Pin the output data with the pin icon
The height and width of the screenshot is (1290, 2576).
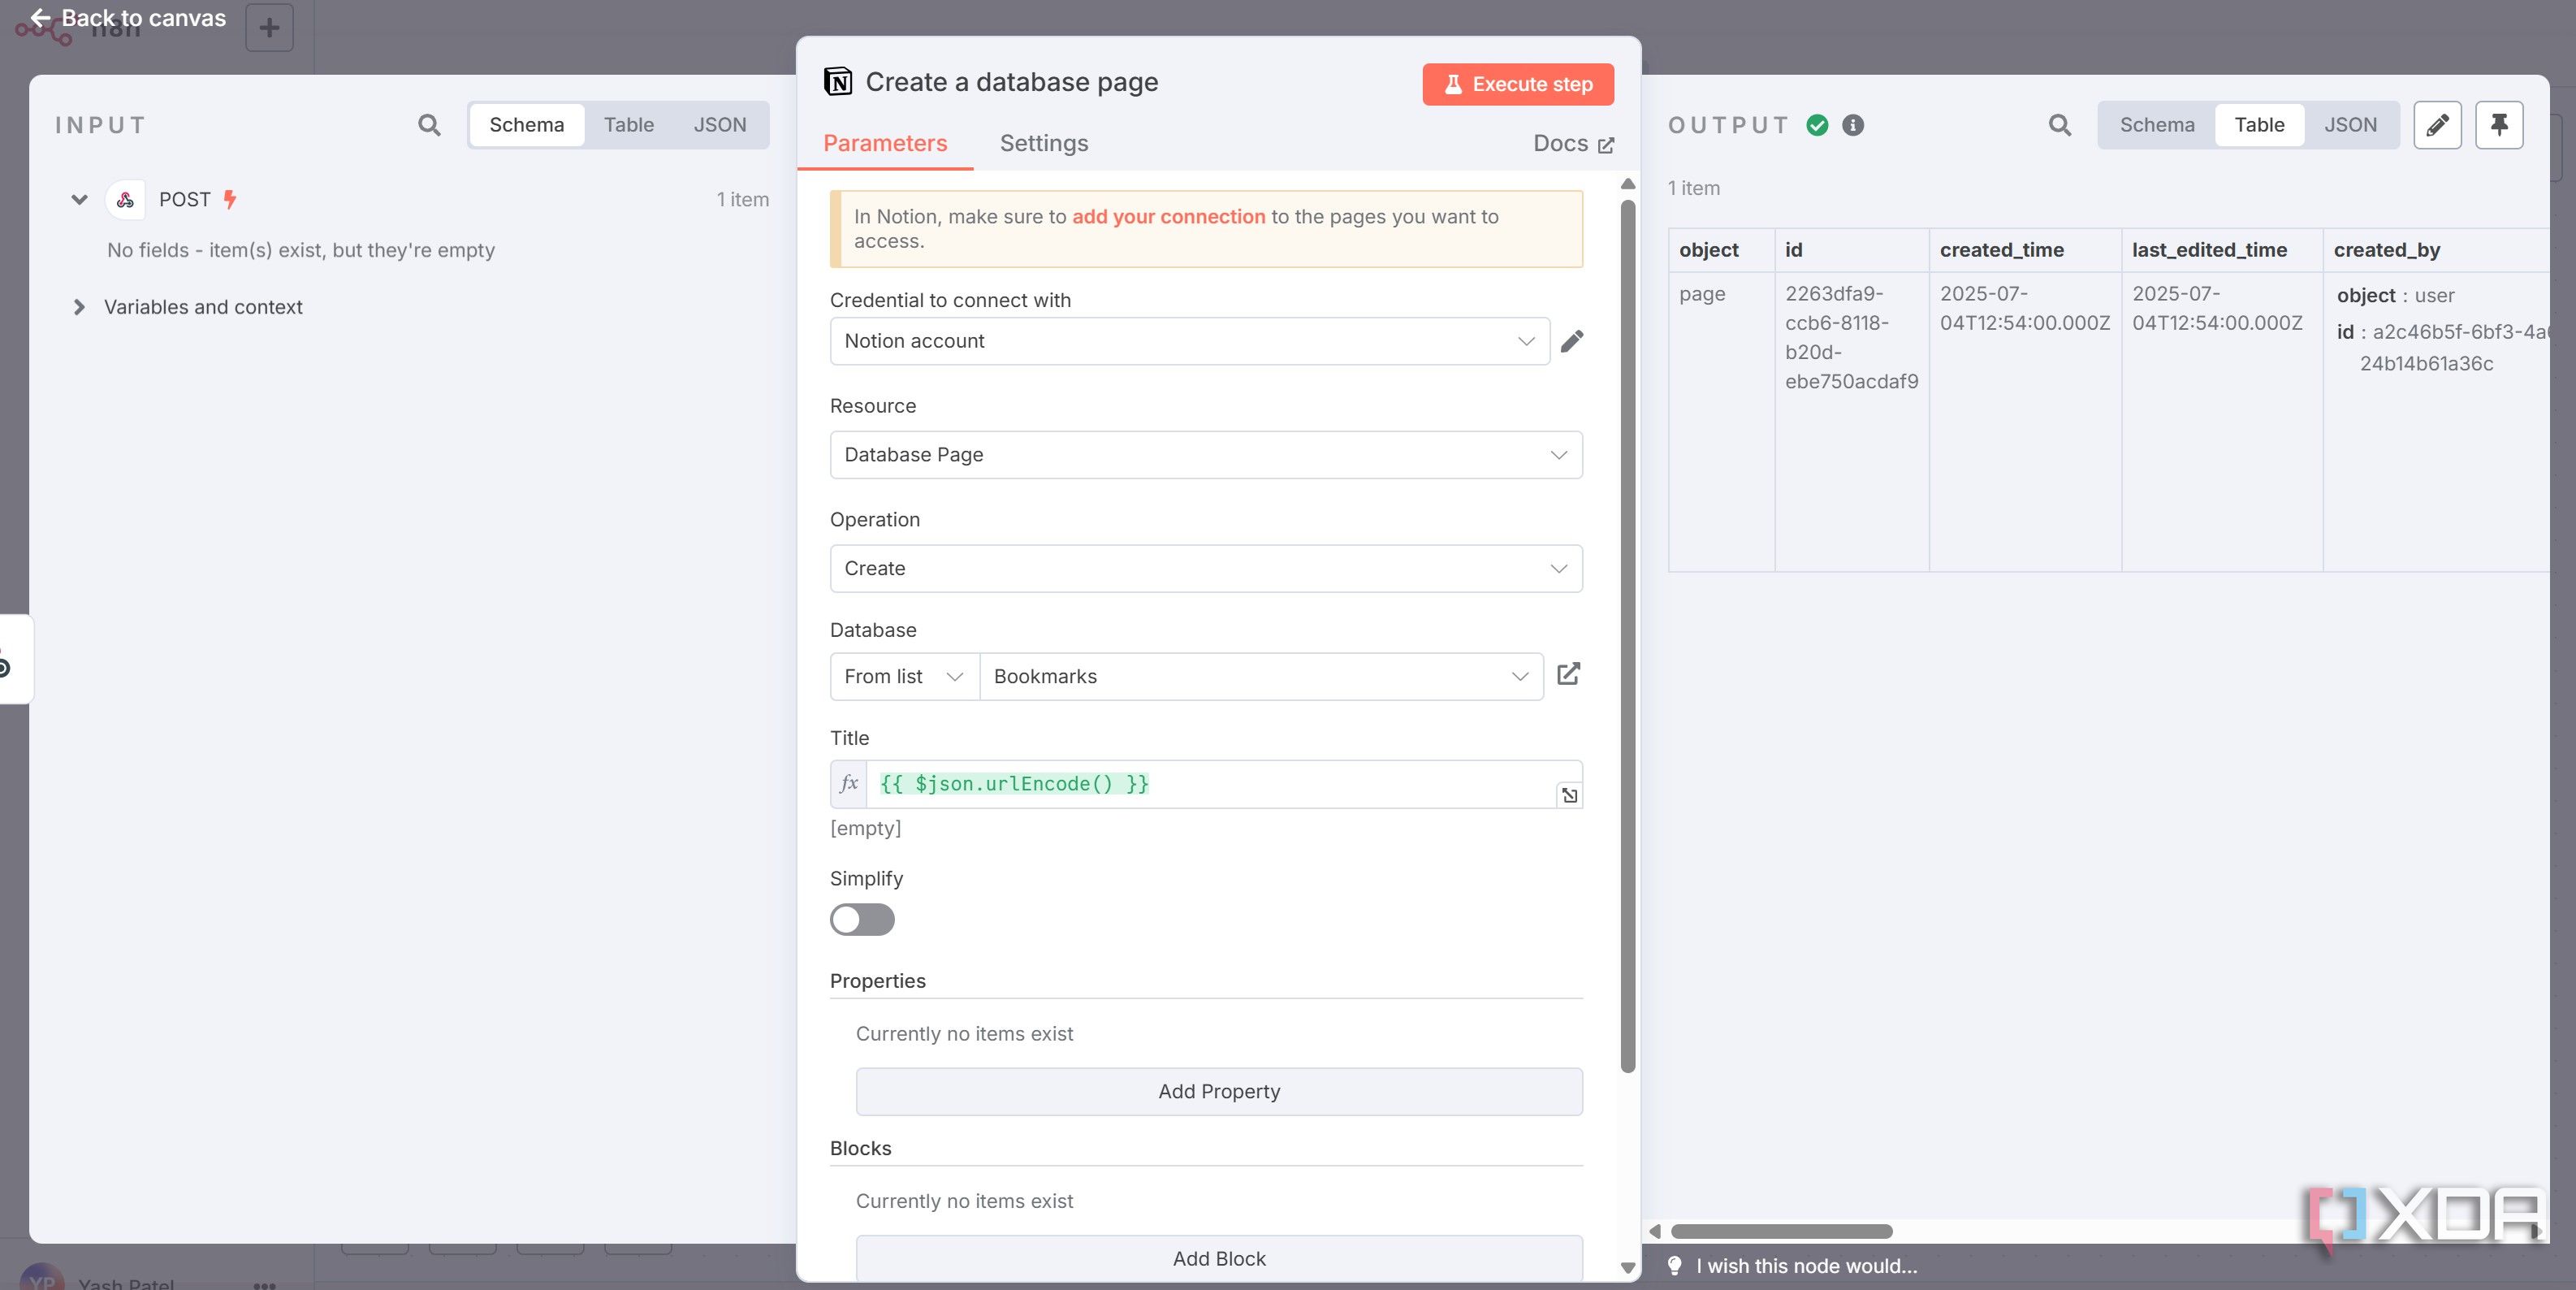coord(2499,125)
